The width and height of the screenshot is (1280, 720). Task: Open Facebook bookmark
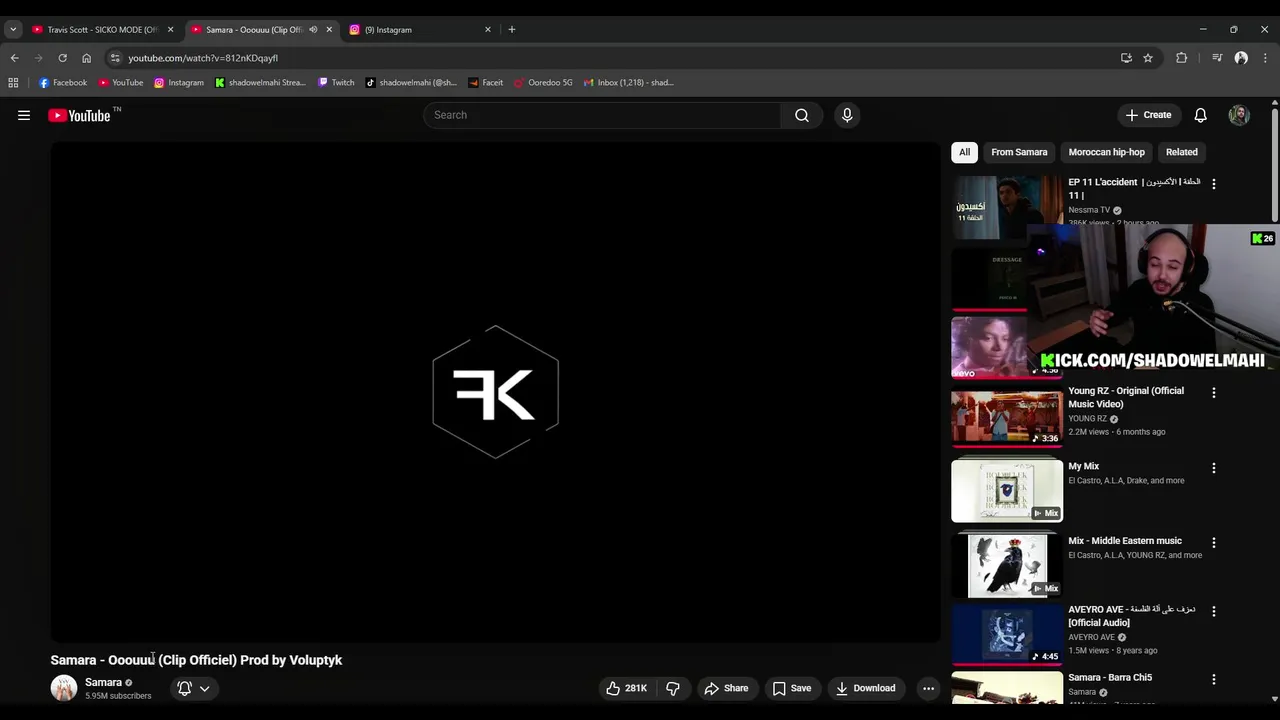point(63,83)
